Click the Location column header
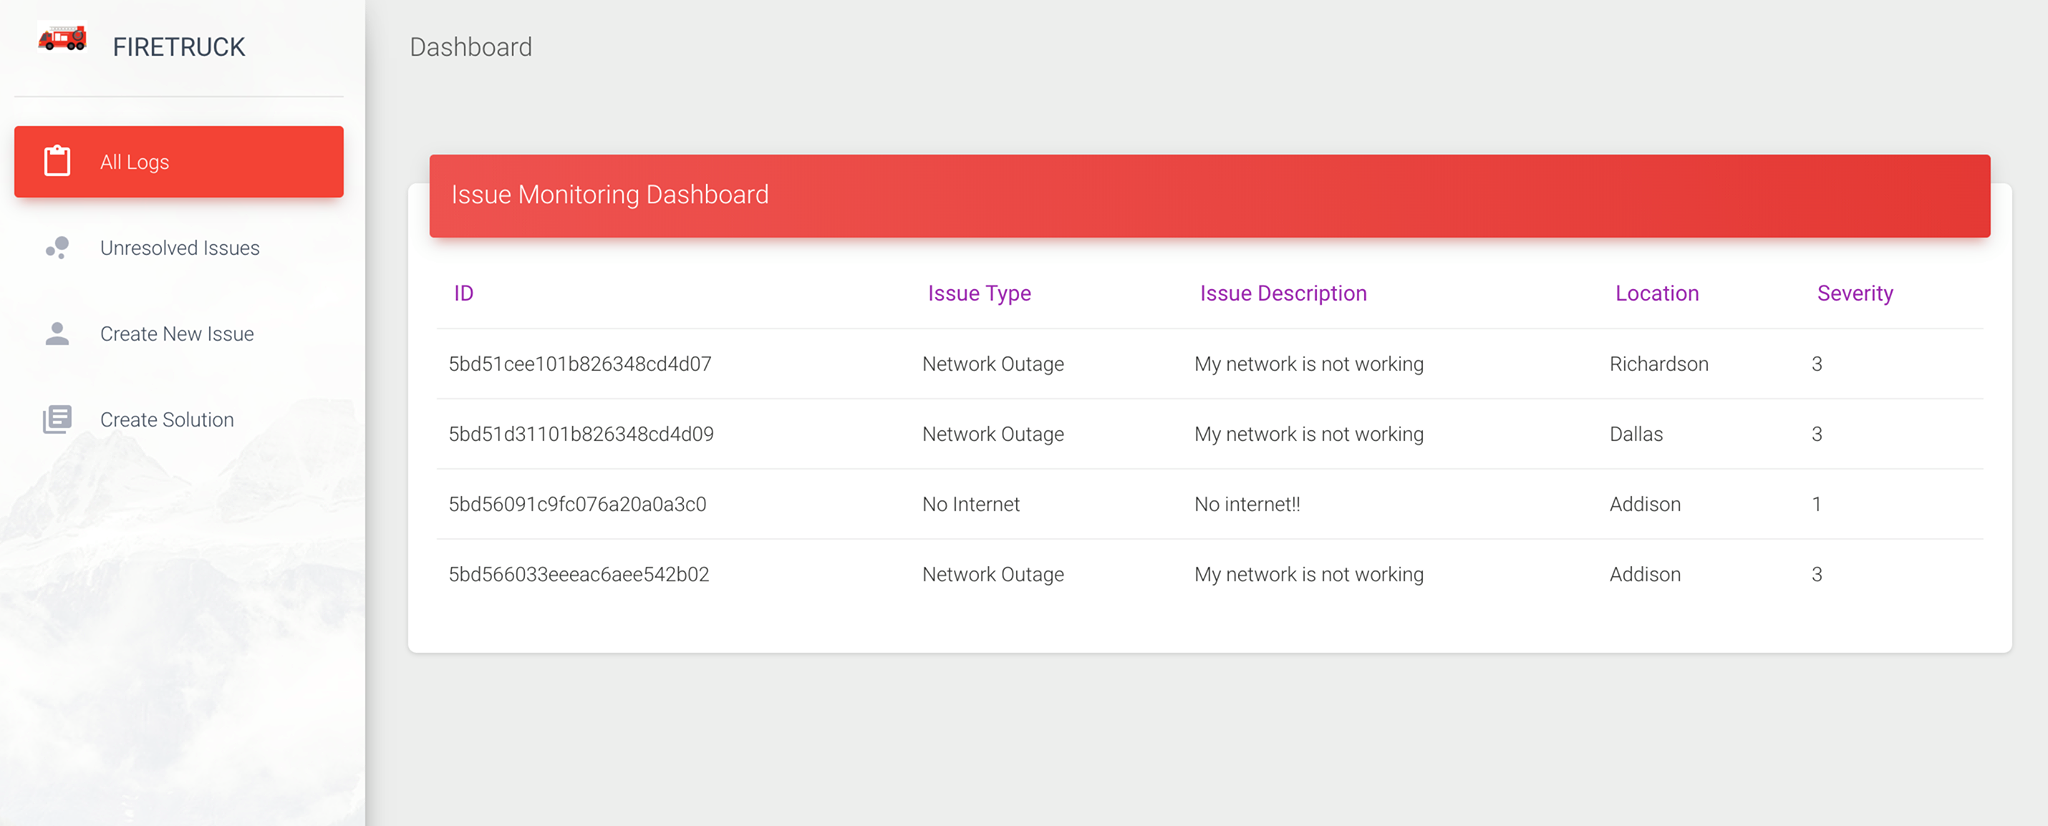Screen dimensions: 2048x826 point(1657,293)
